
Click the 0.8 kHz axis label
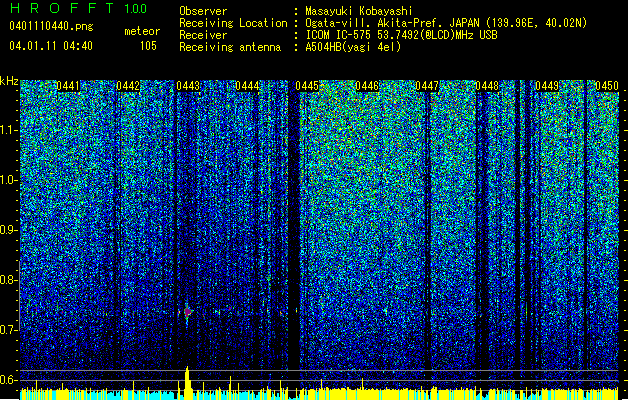[9, 280]
